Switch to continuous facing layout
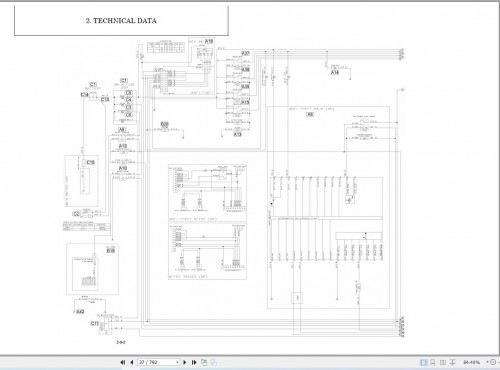Image resolution: width=500 pixels, height=370 pixels. 452,362
